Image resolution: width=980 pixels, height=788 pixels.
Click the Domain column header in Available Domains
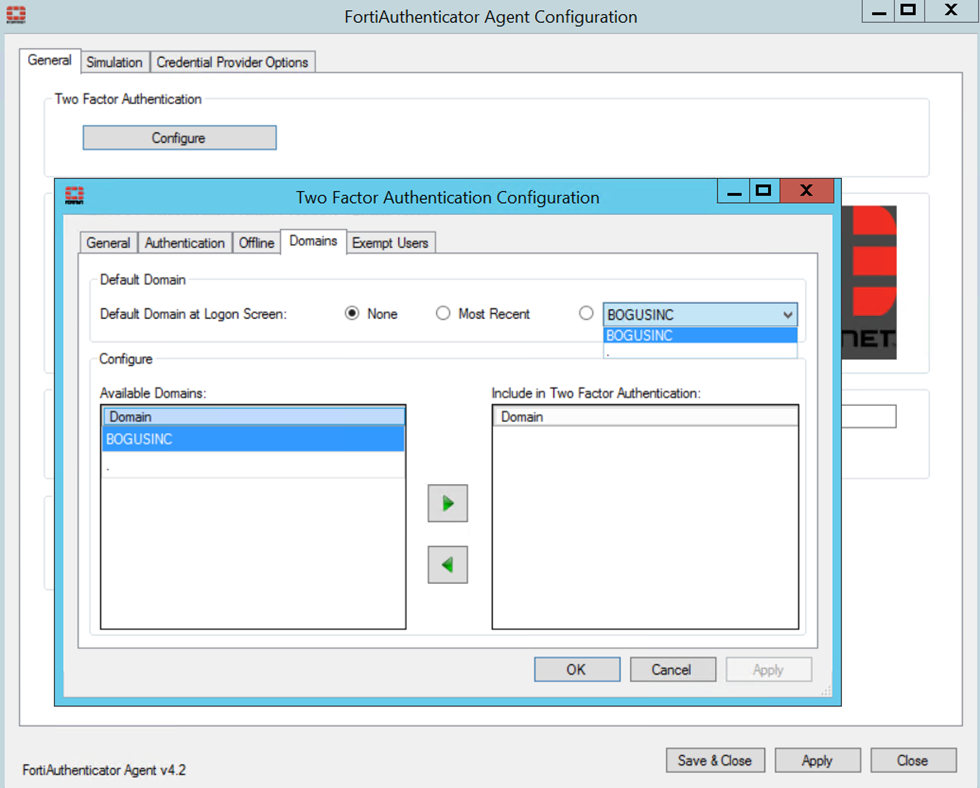253,416
